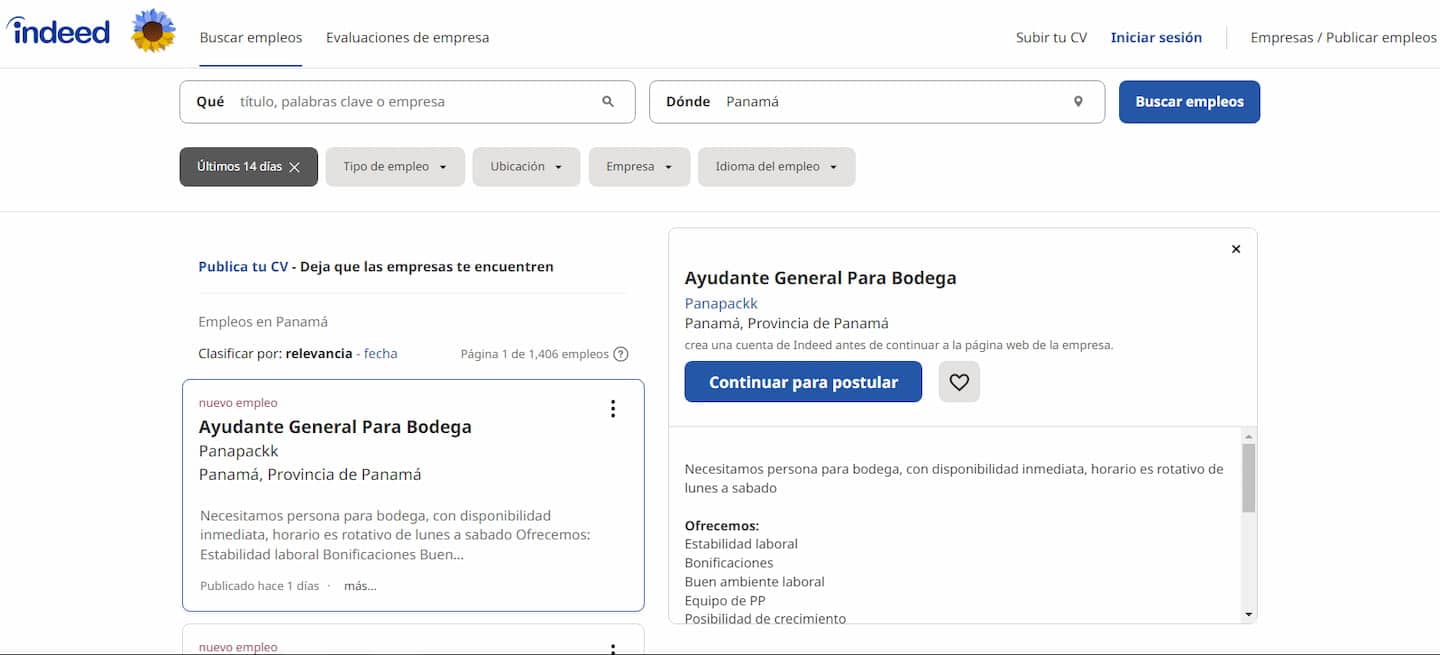Sort results by relevancia
1440x655 pixels.
click(x=319, y=354)
